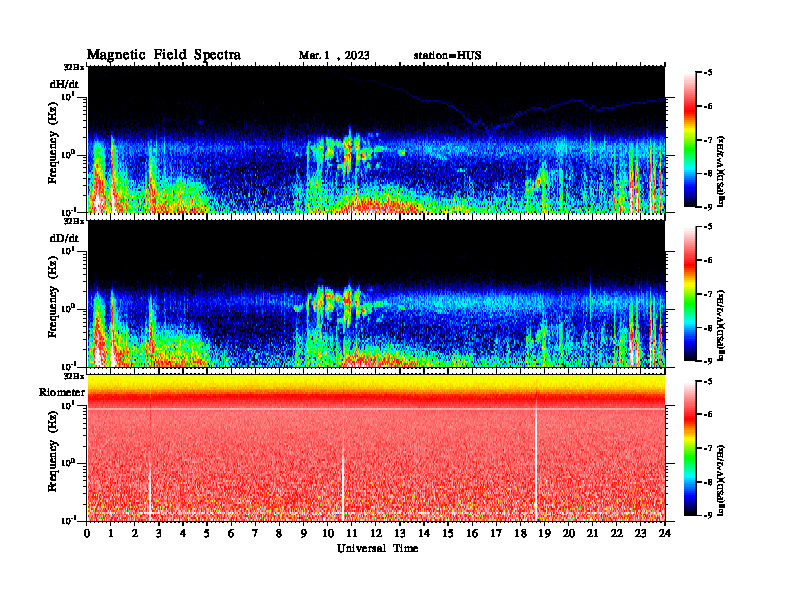Click the "-5" tick on dH/dt color bar

[x=708, y=73]
